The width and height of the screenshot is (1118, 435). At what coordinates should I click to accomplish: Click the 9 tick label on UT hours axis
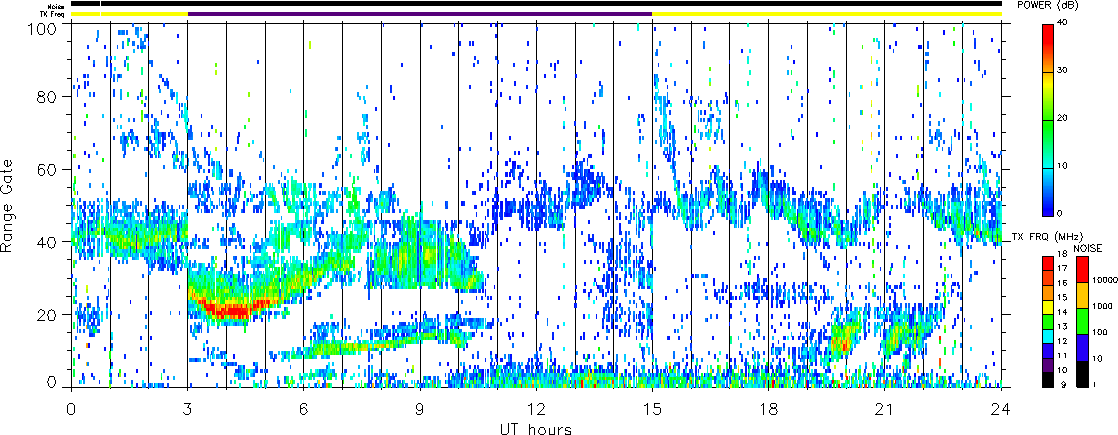tap(420, 408)
